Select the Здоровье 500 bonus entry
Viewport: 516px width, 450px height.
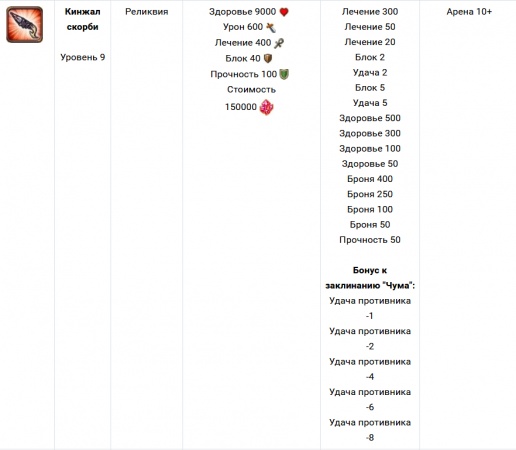click(370, 118)
